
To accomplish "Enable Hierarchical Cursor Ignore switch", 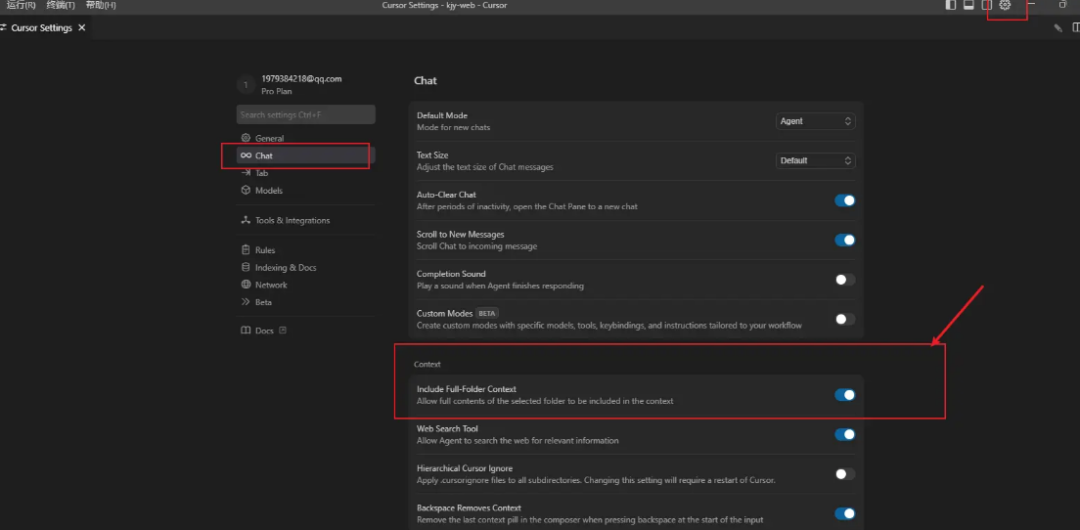I will click(845, 474).
